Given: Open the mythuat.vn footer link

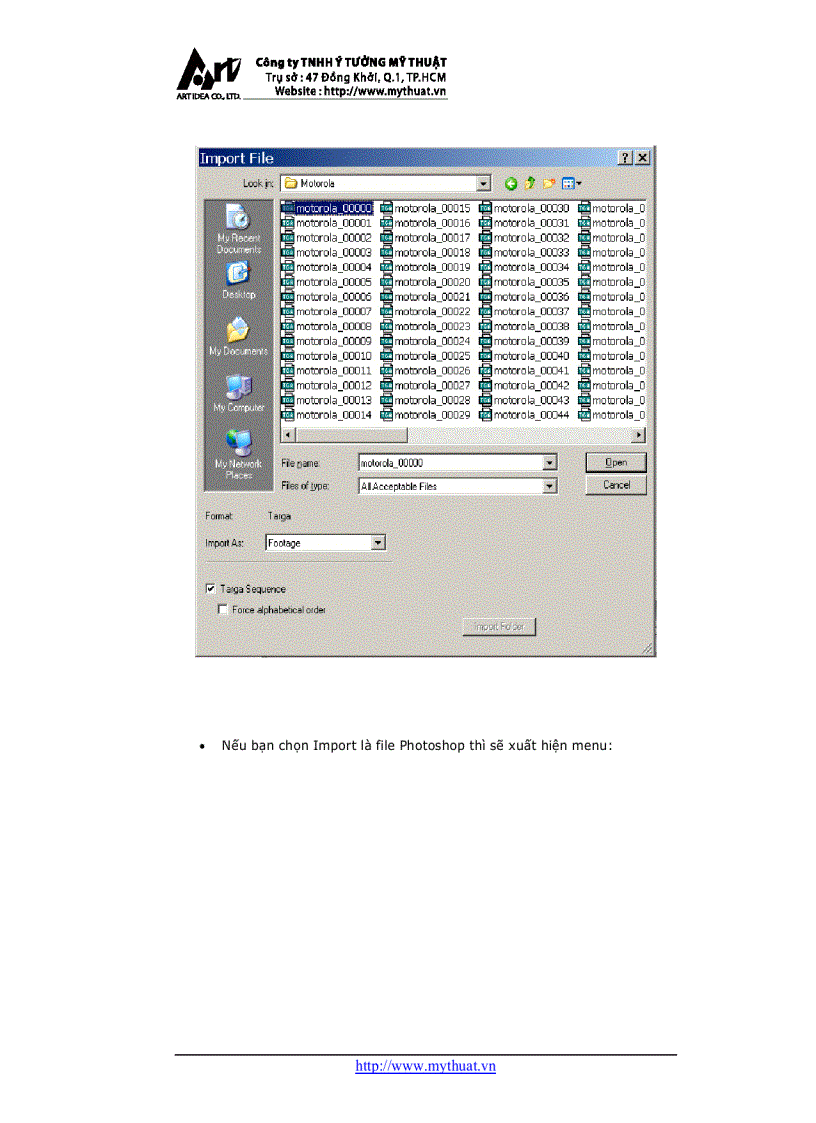Looking at the screenshot, I should pyautogui.click(x=426, y=1066).
